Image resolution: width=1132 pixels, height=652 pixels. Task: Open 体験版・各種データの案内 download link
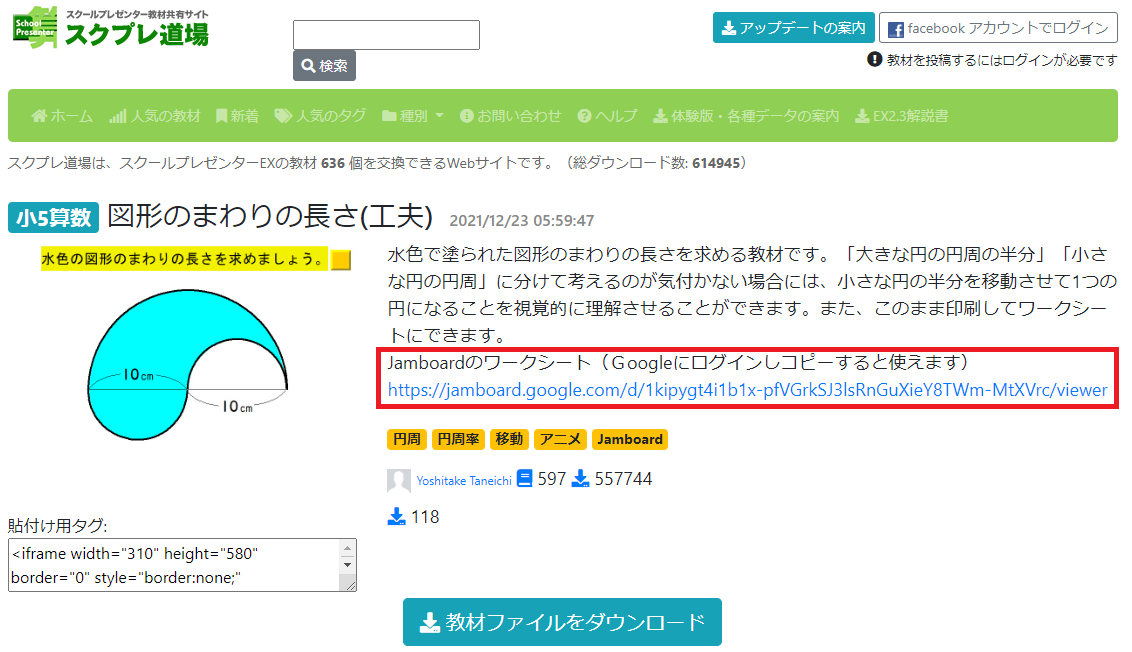746,116
